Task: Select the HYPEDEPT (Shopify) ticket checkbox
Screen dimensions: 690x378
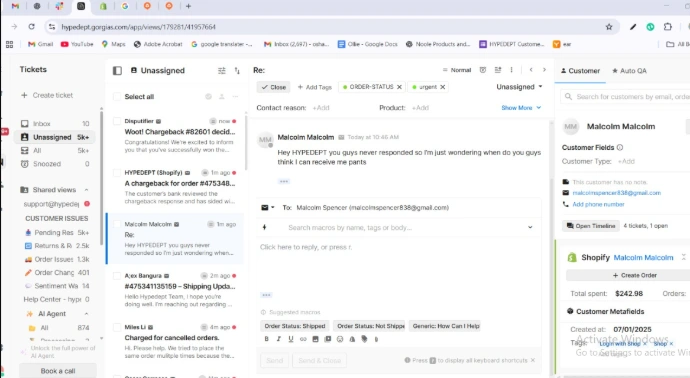Action: (x=117, y=172)
